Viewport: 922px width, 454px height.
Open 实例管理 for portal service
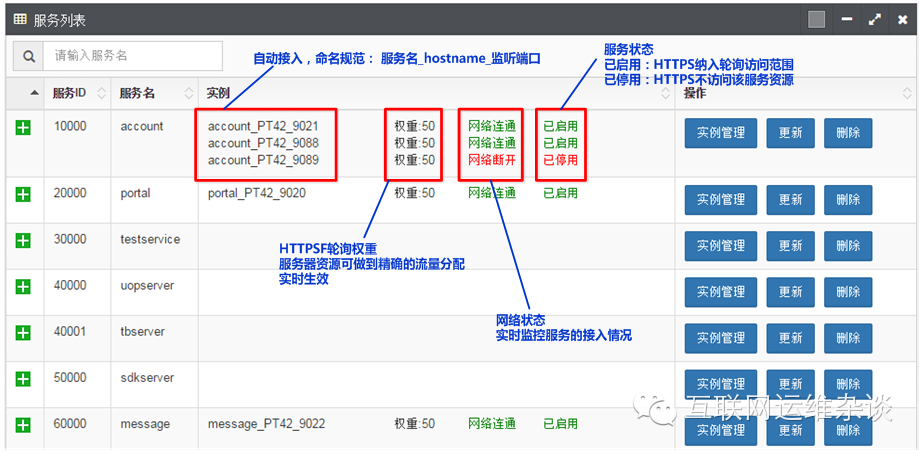pos(721,200)
